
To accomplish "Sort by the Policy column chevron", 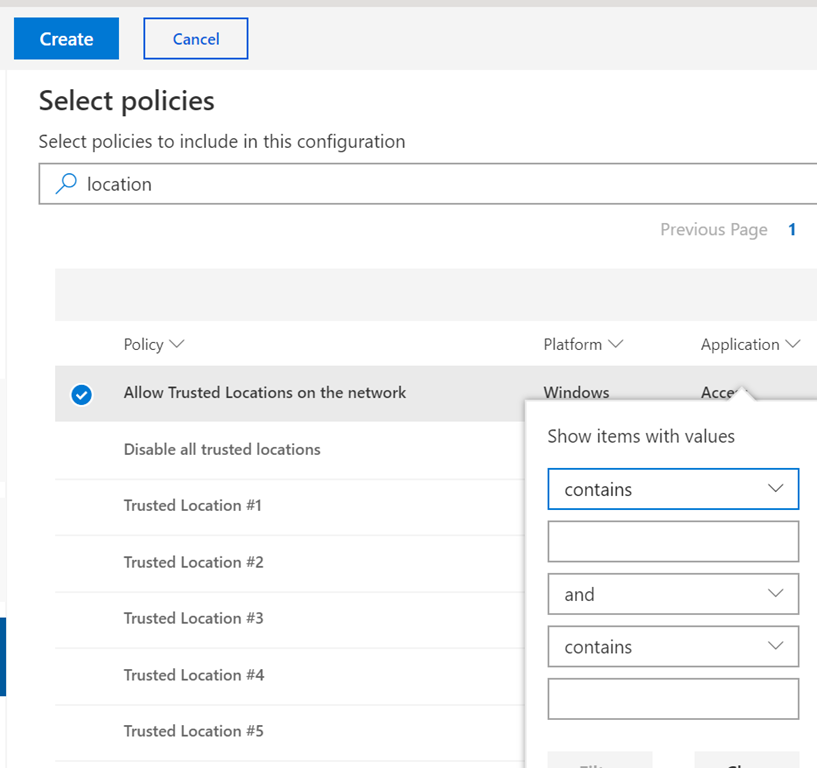I will coord(177,344).
